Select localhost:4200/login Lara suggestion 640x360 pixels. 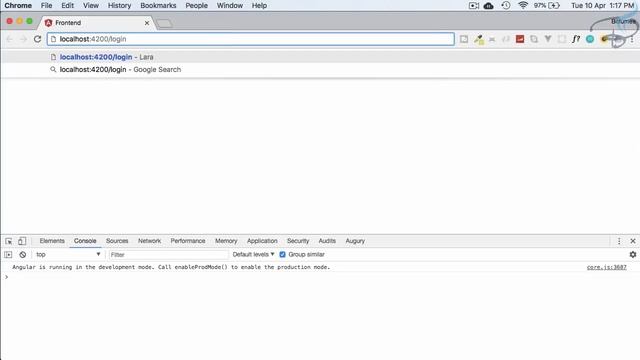pyautogui.click(x=320, y=57)
